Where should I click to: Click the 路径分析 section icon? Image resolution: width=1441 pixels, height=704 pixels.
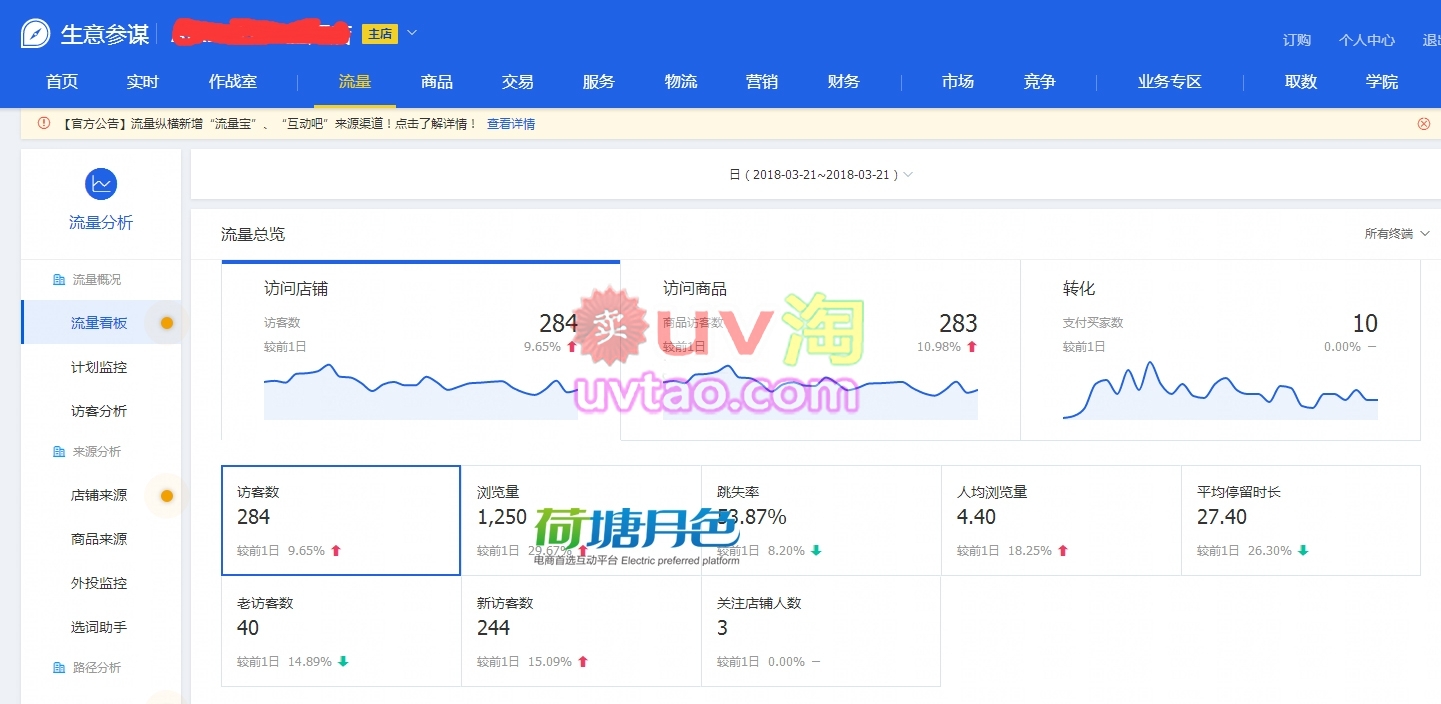click(x=59, y=668)
